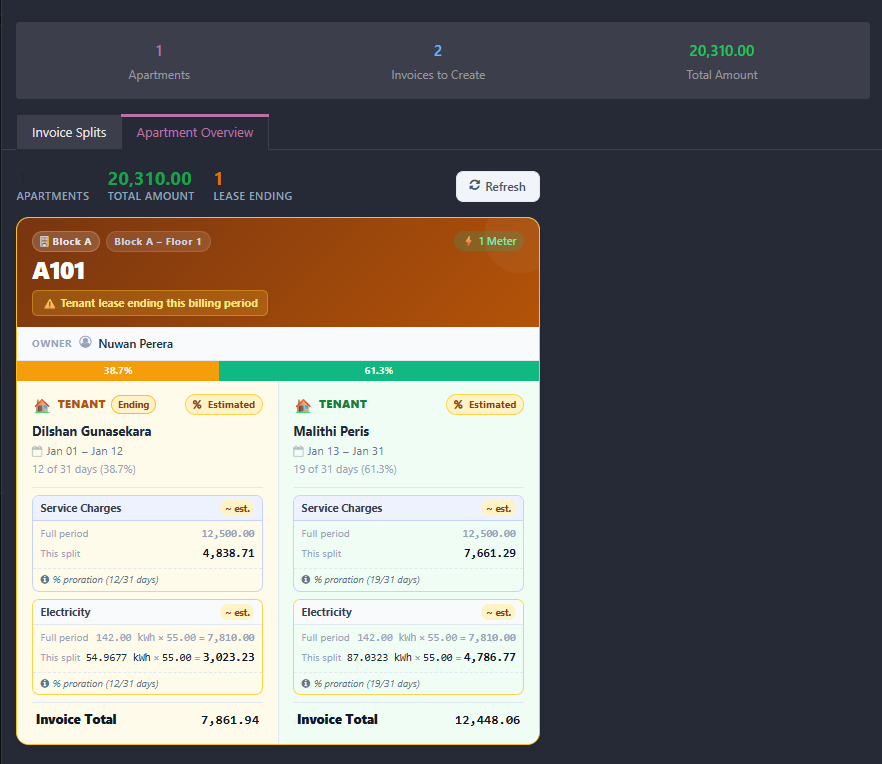Image resolution: width=882 pixels, height=764 pixels.
Task: Click the A101 apartment title
Action: (58, 271)
